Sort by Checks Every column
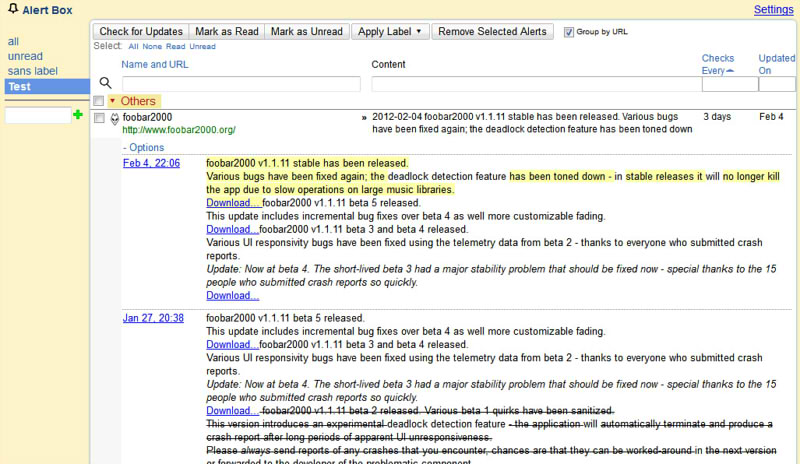Image resolution: width=800 pixels, height=464 pixels. [717, 64]
